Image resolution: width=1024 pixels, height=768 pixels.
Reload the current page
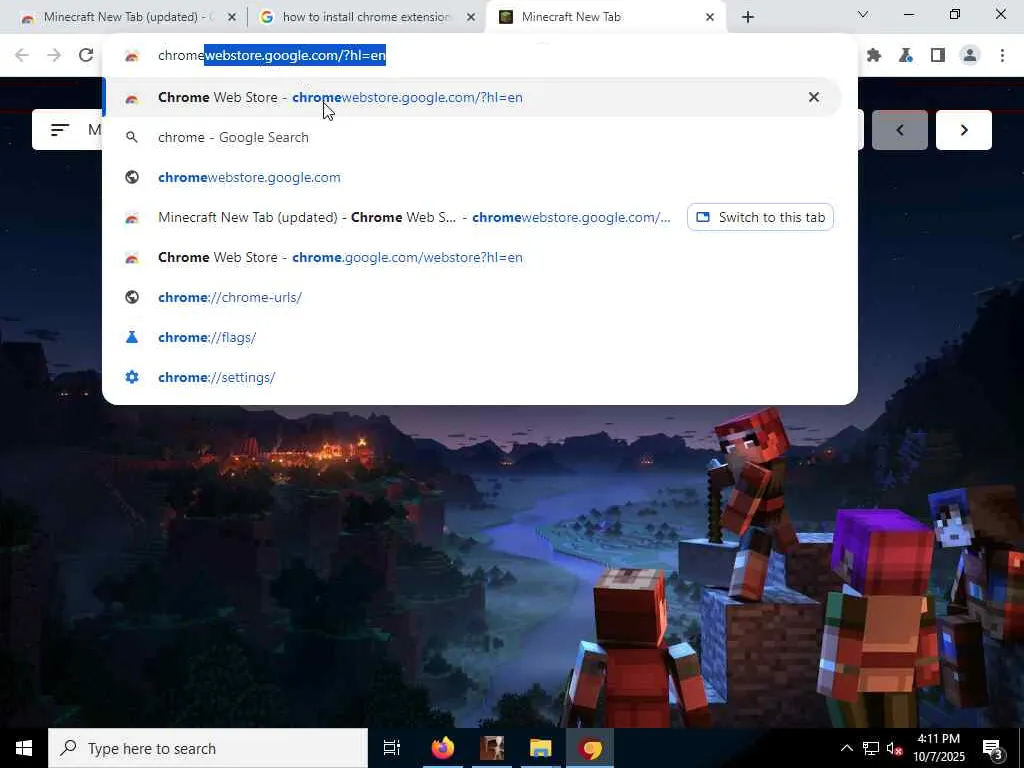[86, 56]
